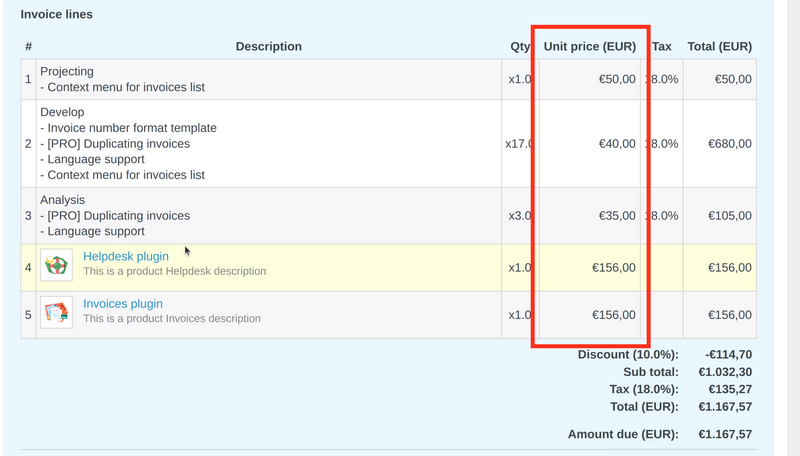
Task: Click the discount amount -€114,70
Action: point(727,355)
